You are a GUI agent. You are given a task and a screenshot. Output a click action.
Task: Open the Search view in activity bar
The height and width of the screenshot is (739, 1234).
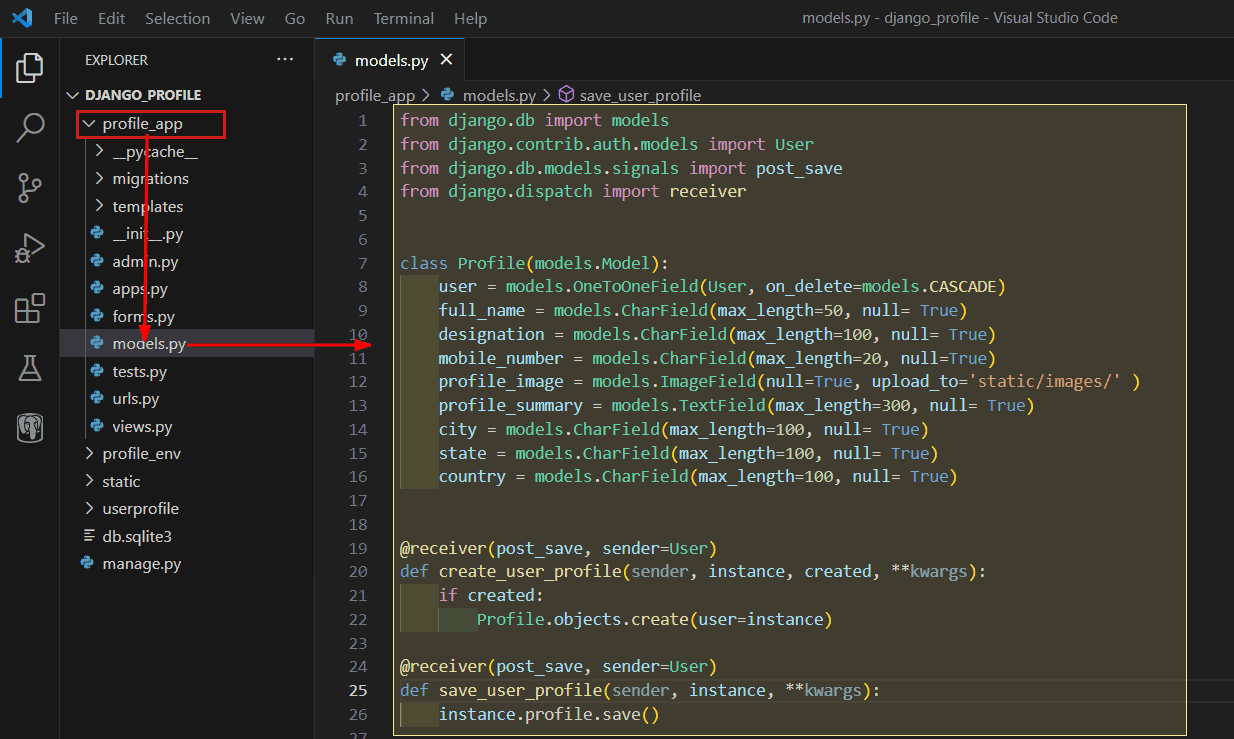click(30, 127)
